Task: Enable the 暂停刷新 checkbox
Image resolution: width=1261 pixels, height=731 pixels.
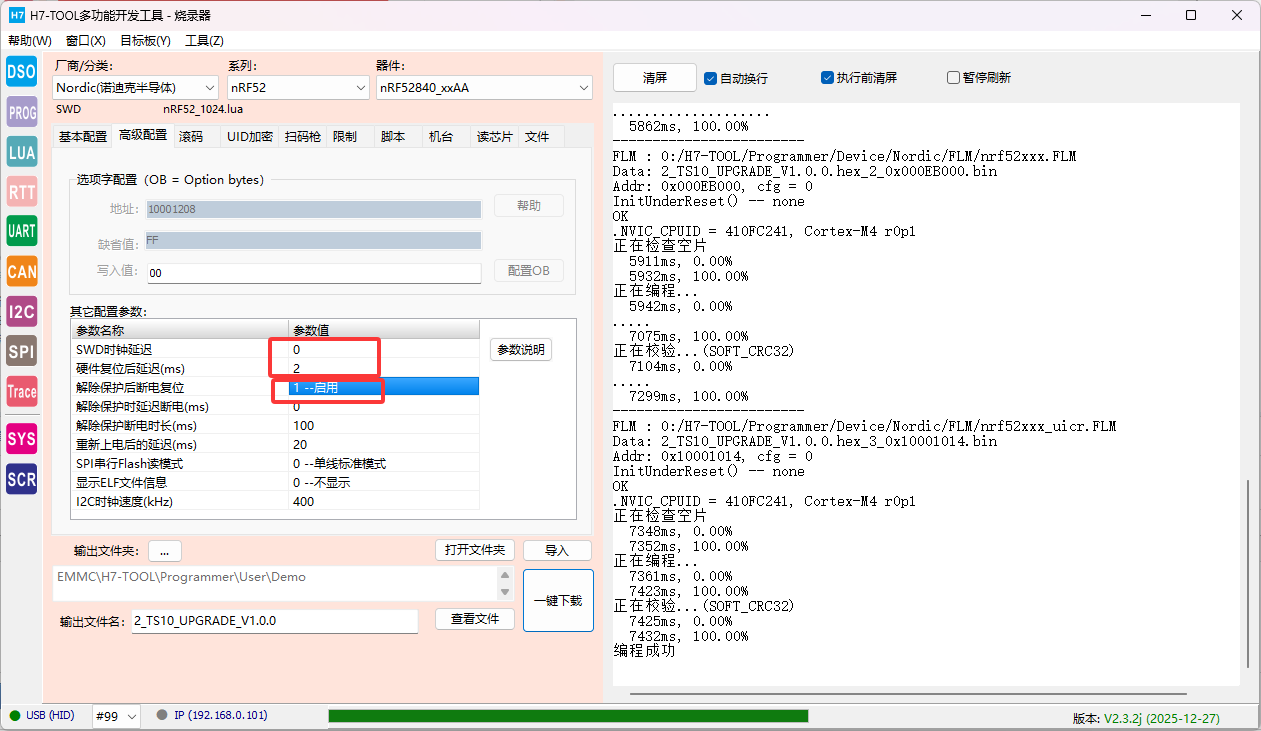Action: coord(953,78)
